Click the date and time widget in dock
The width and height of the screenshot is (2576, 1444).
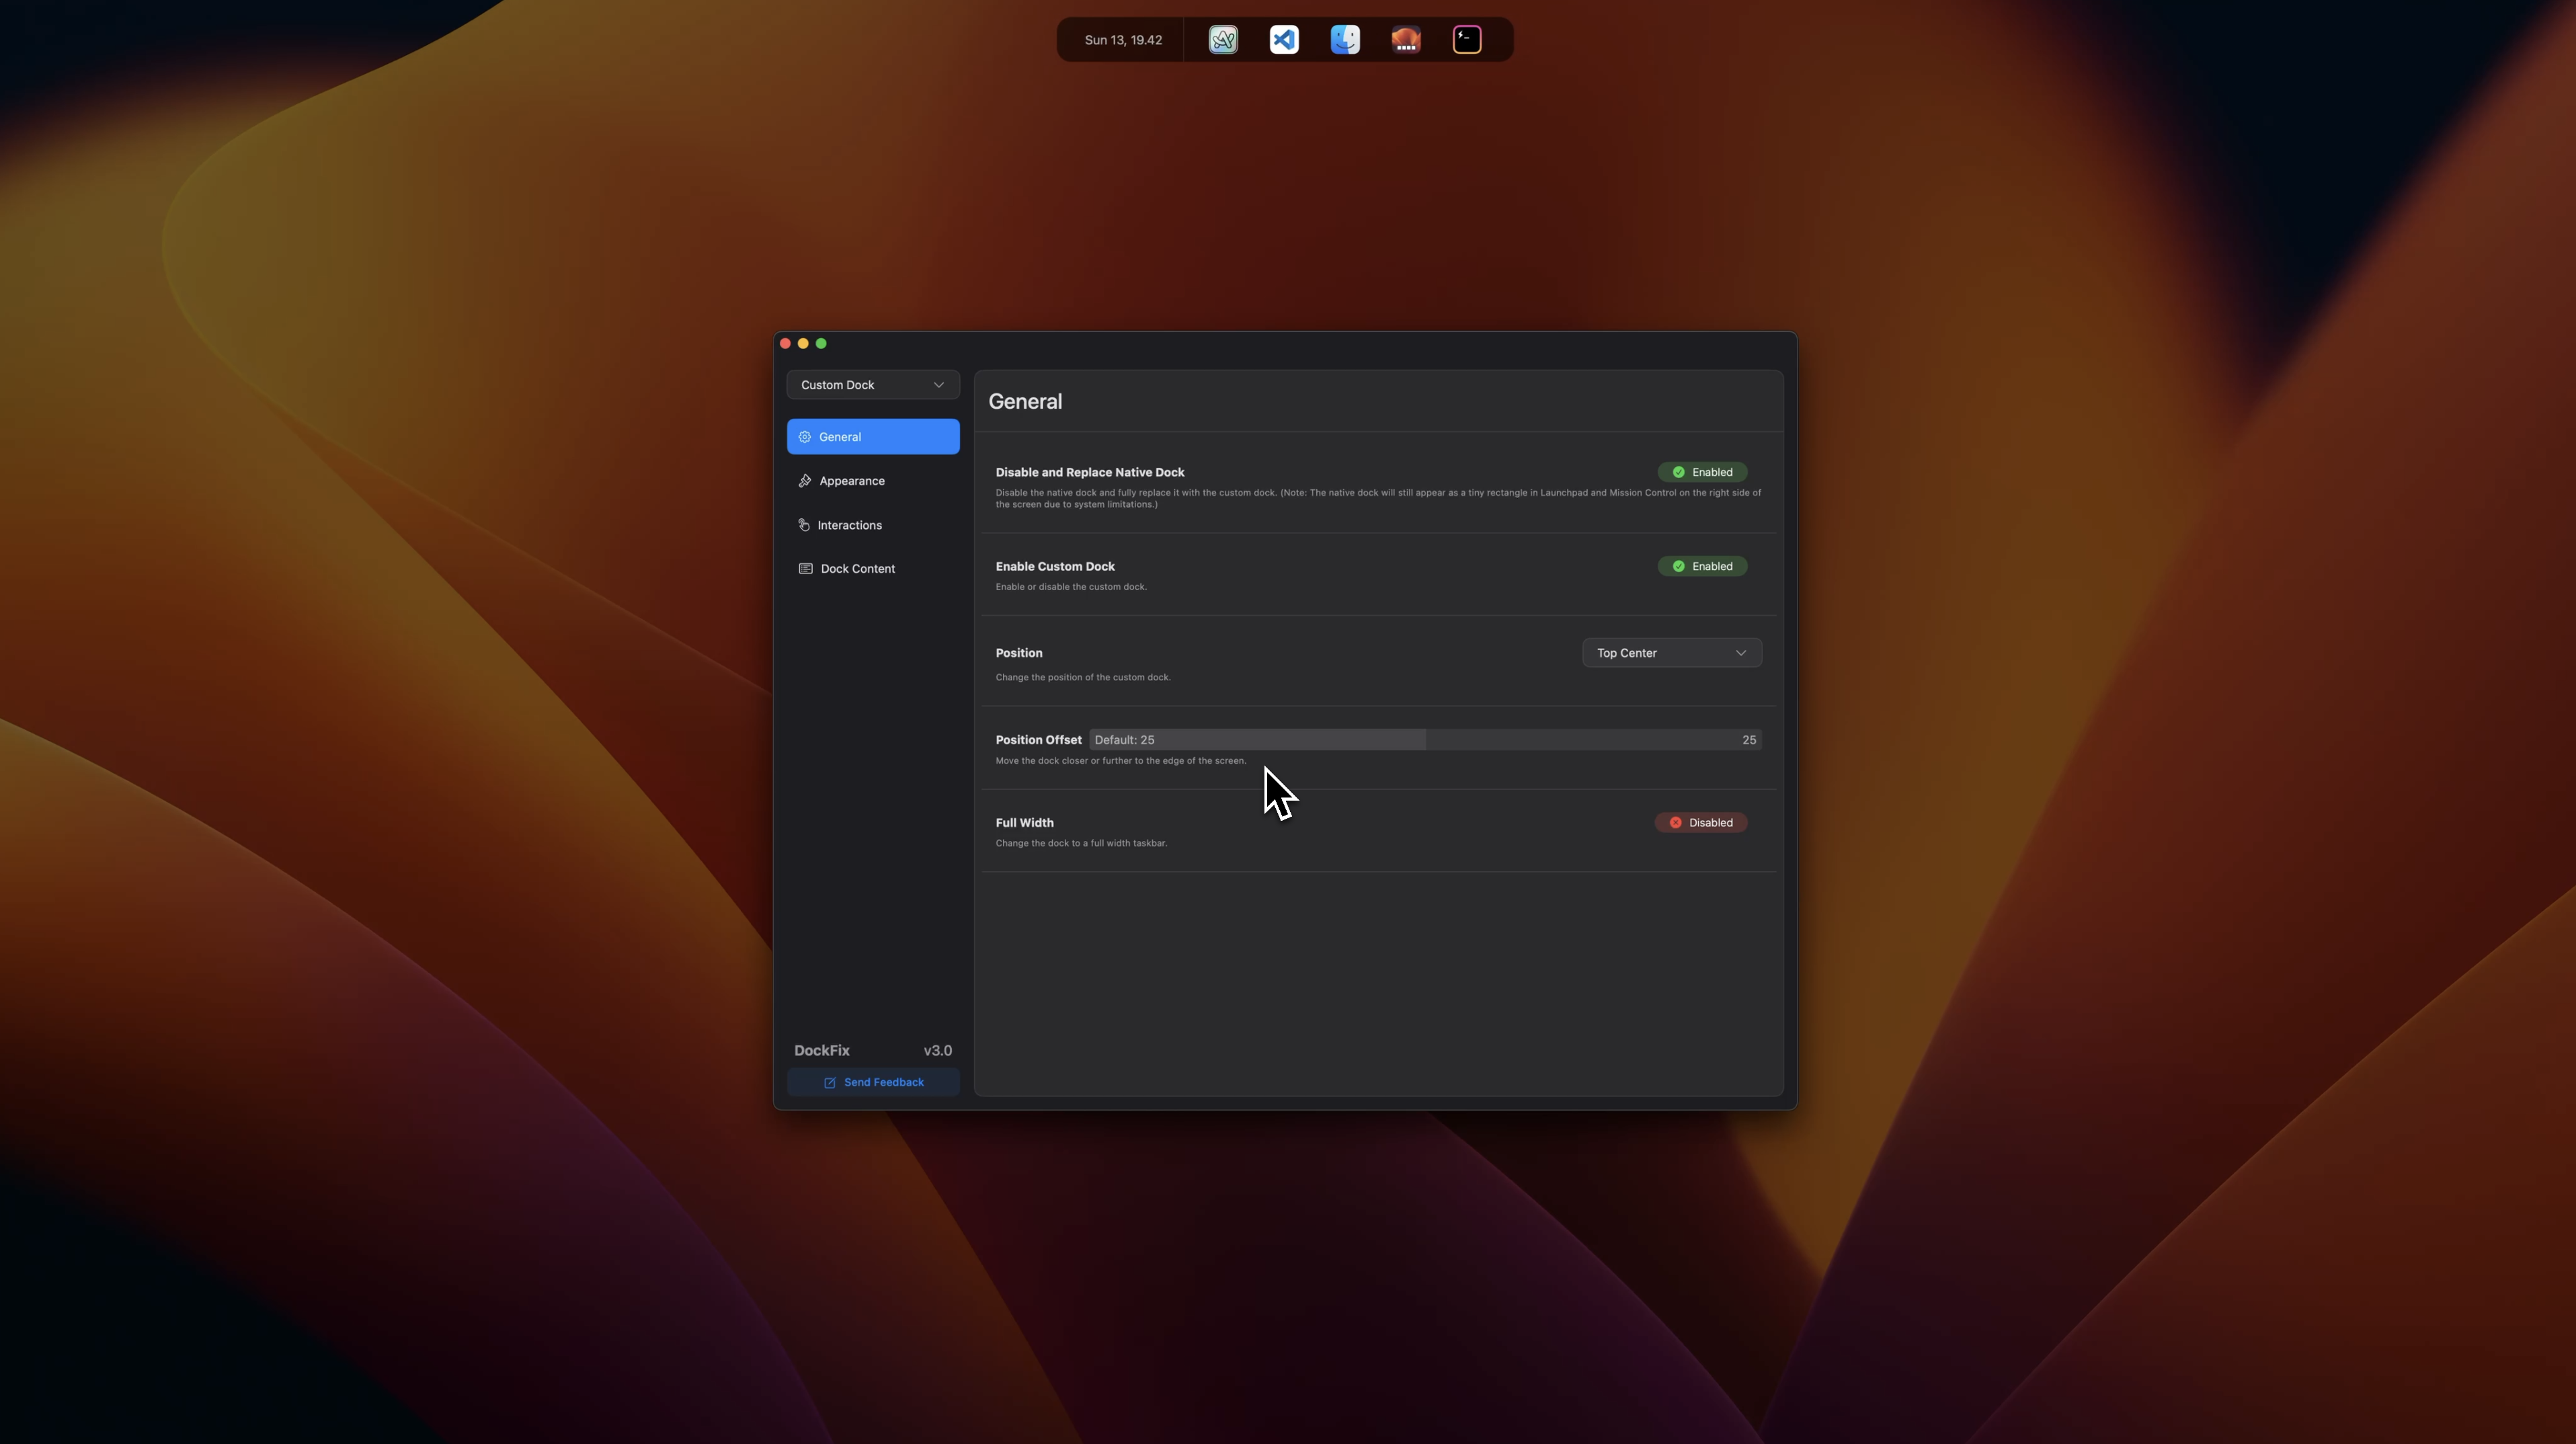tap(1123, 40)
